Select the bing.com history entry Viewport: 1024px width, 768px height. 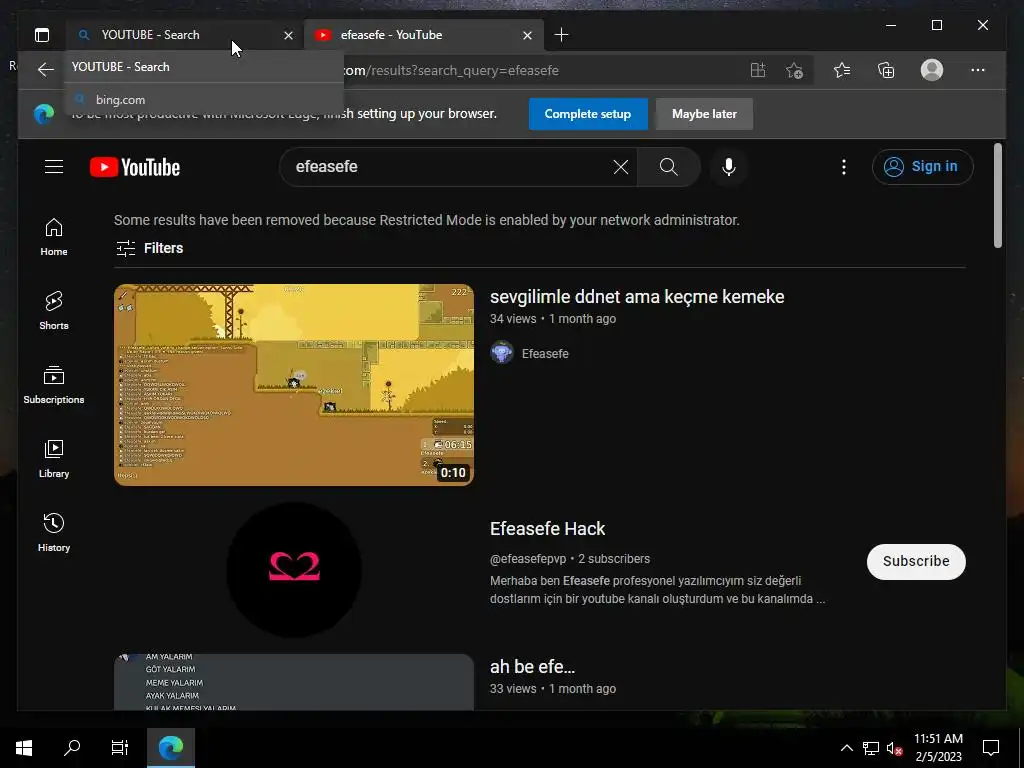click(204, 100)
